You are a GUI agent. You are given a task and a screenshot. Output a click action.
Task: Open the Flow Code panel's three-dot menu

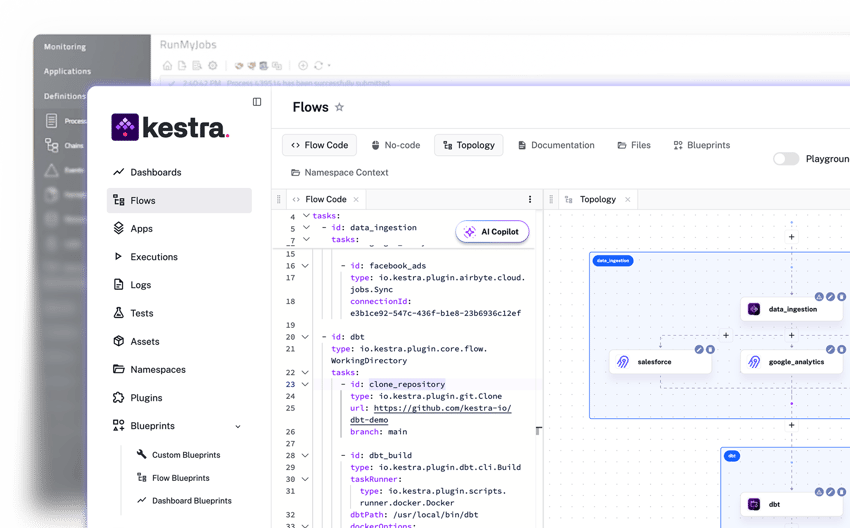[530, 199]
